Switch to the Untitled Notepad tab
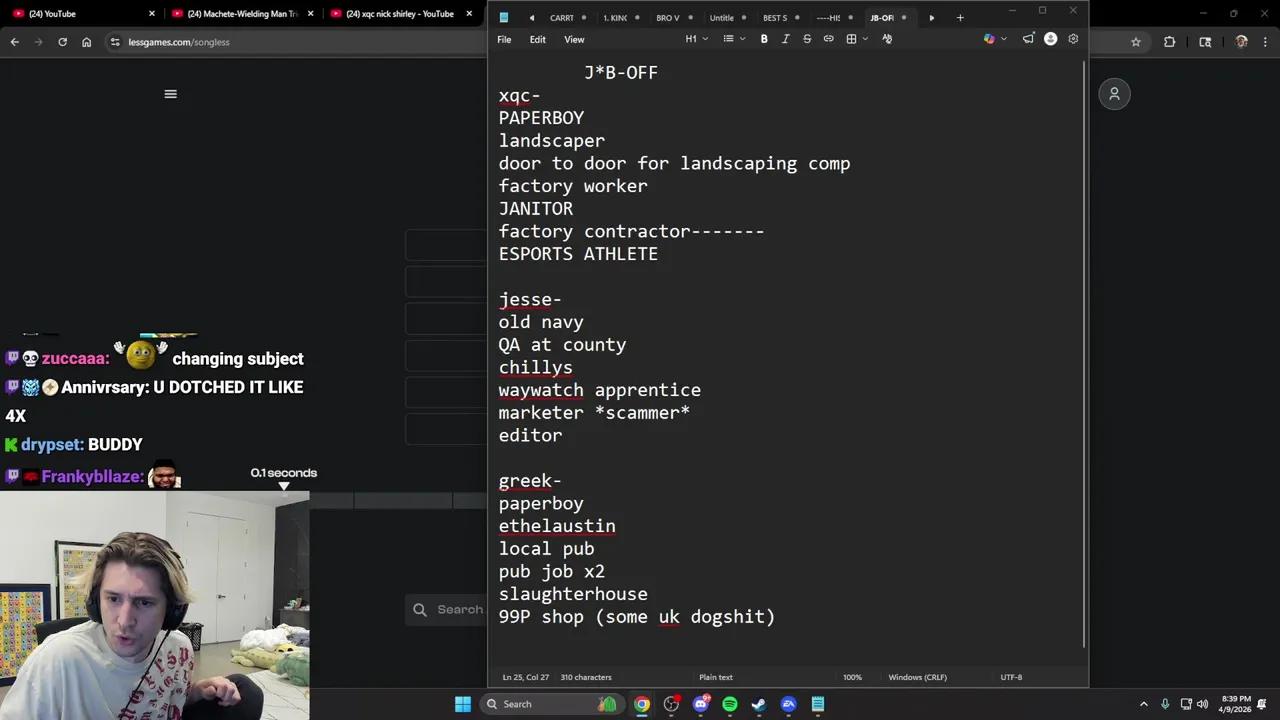The height and width of the screenshot is (720, 1280). coord(722,18)
